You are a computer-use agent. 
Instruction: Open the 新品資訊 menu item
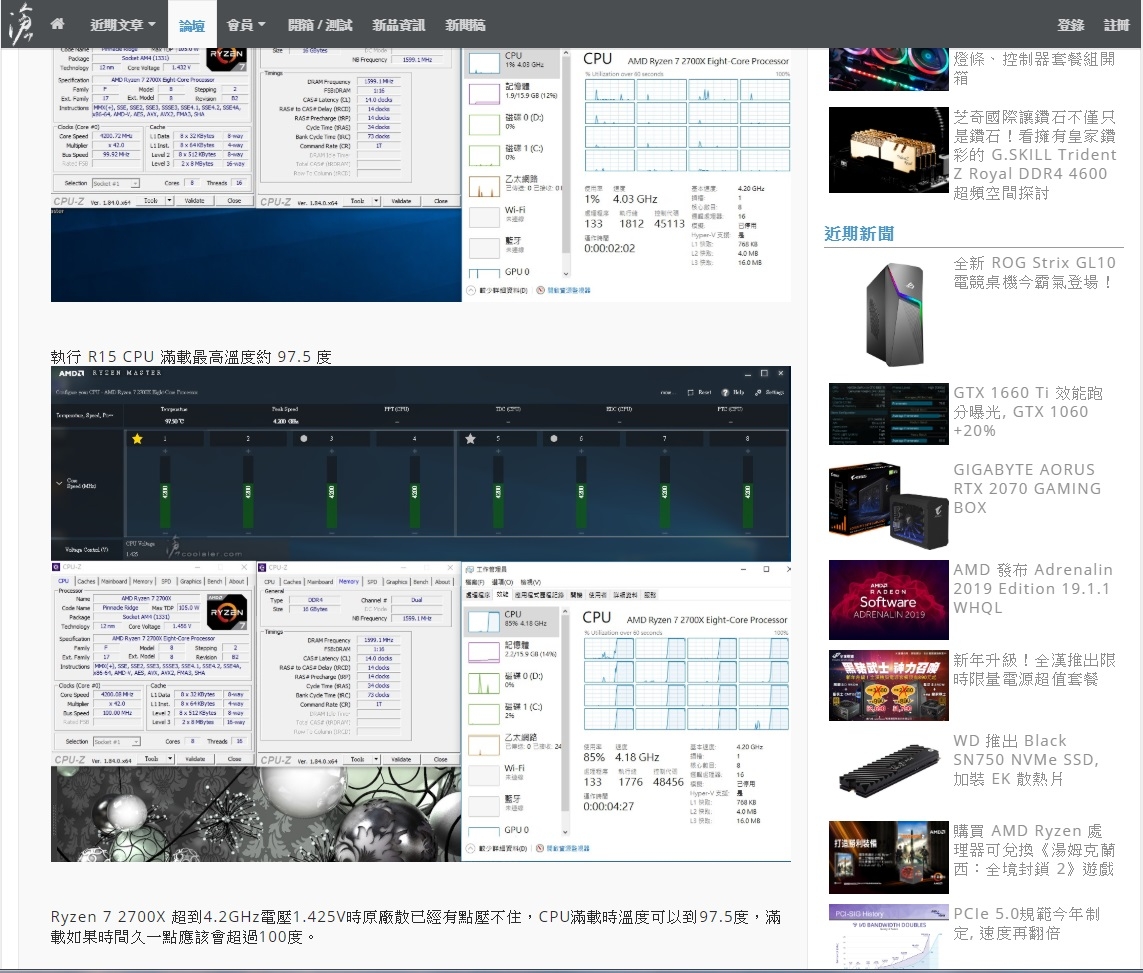(399, 25)
